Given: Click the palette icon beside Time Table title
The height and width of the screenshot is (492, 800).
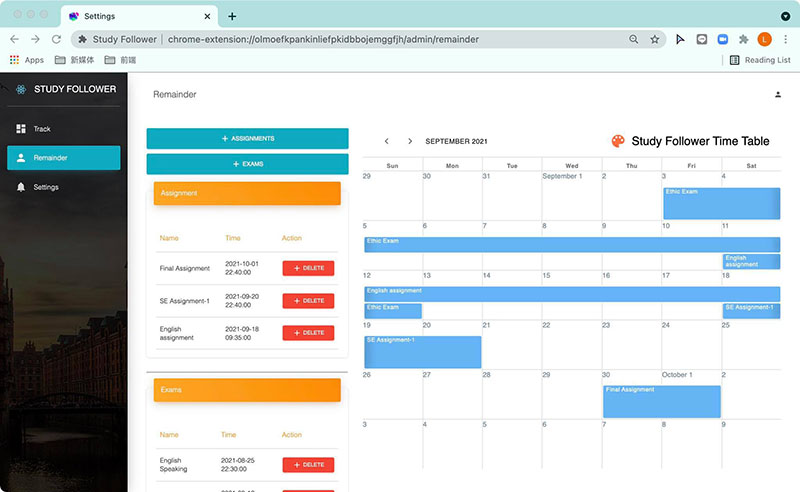Looking at the screenshot, I should 618,141.
